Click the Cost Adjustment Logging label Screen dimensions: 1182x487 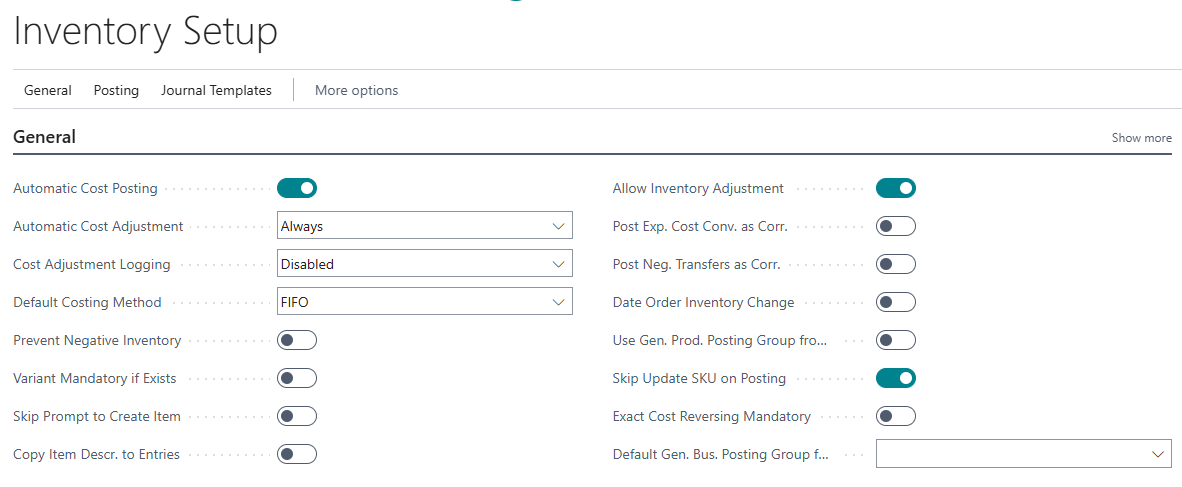coord(92,265)
